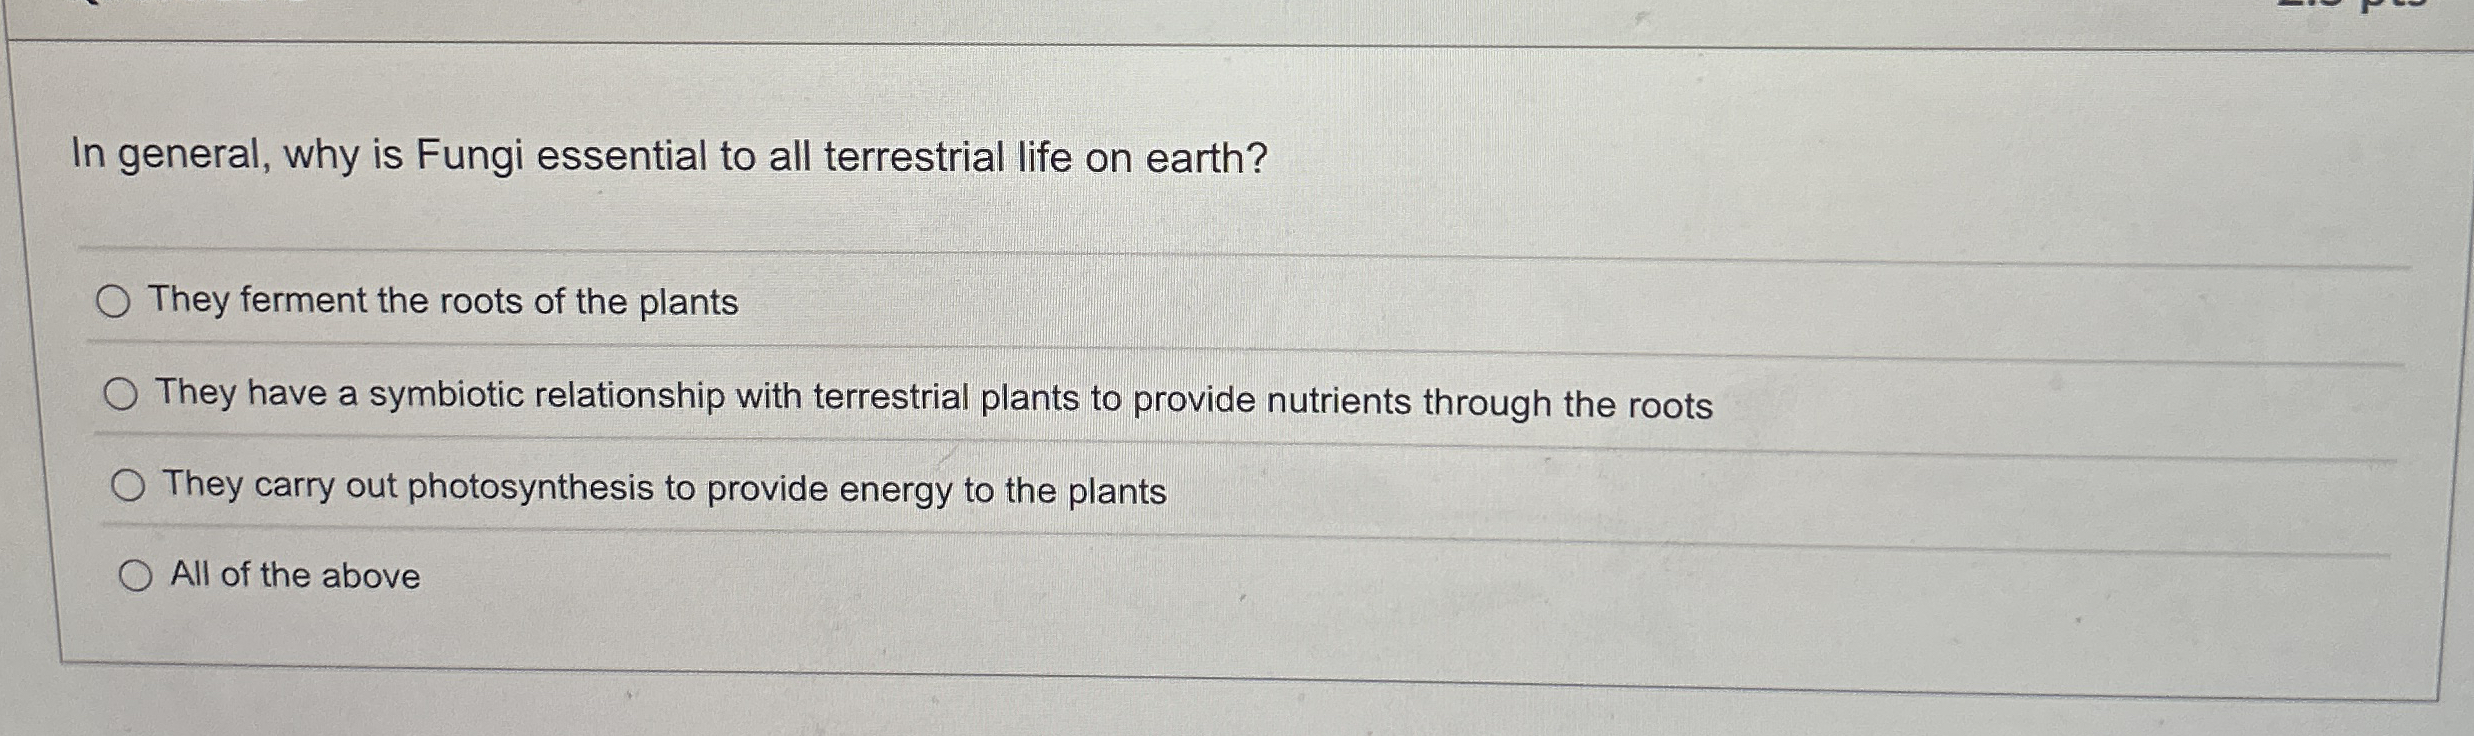Select the radio button for "They ferment the roots of the plants"
Screen dimensions: 2474x736
tap(118, 300)
